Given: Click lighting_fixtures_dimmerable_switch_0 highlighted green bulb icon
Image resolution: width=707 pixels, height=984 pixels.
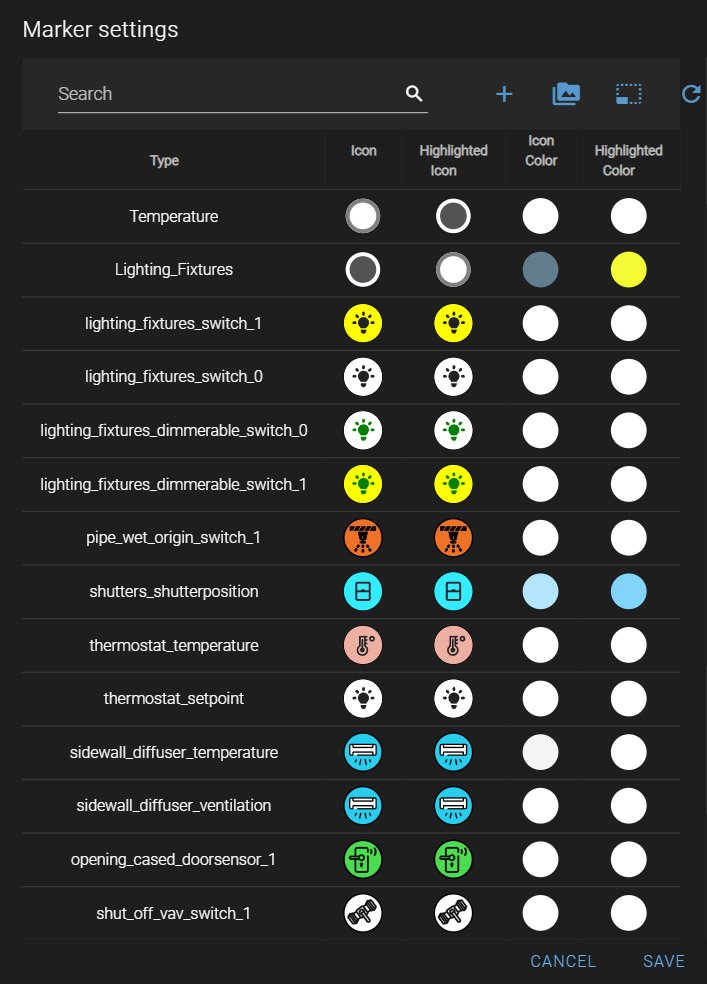Looking at the screenshot, I should [454, 430].
